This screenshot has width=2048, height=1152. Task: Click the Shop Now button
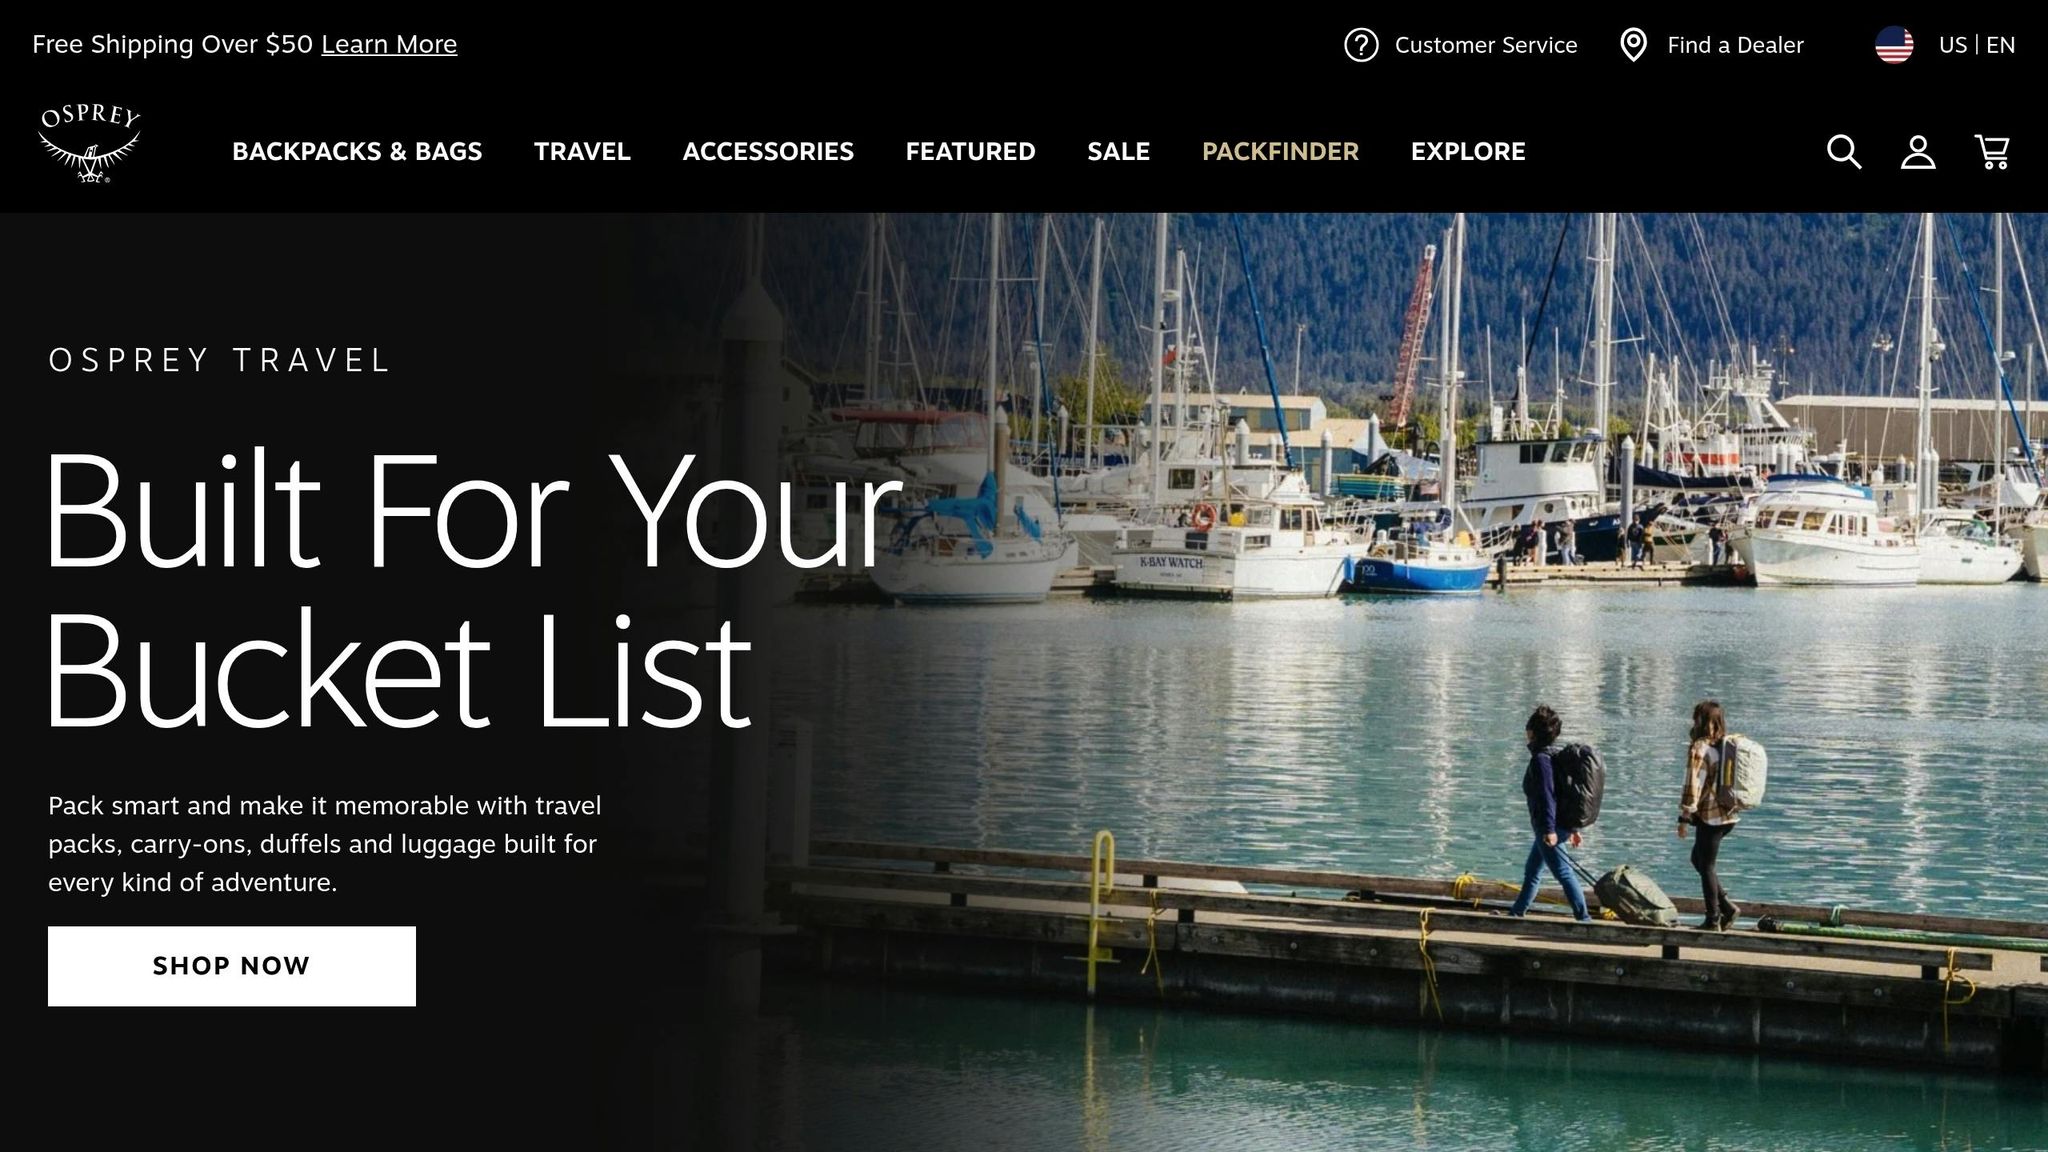click(x=232, y=966)
